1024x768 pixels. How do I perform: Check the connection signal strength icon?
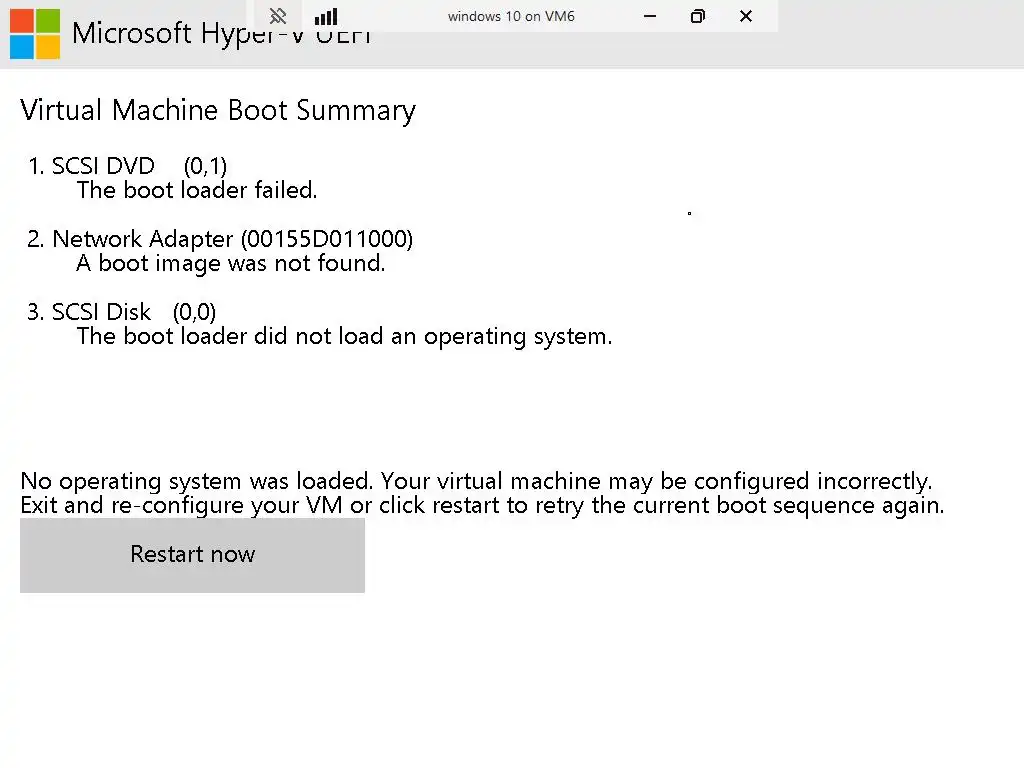pyautogui.click(x=326, y=16)
